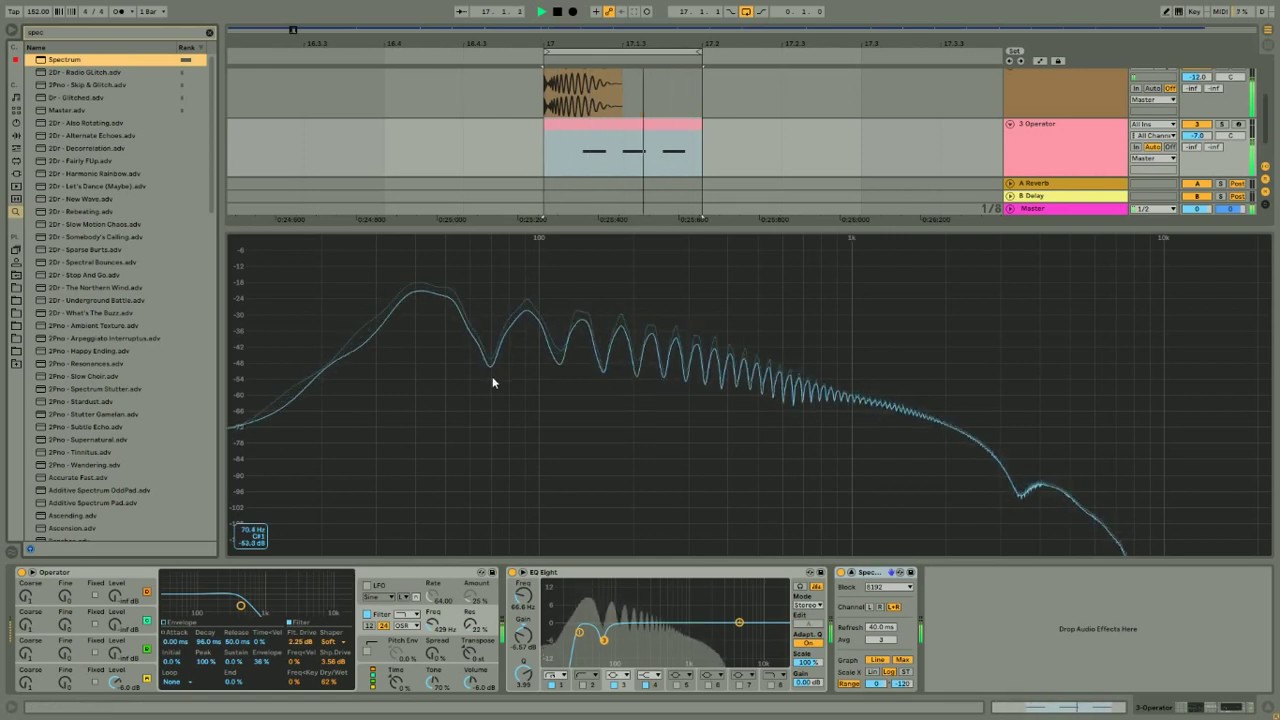Toggle the metronome icon
Image resolution: width=1280 pixels, height=720 pixels.
pos(120,12)
